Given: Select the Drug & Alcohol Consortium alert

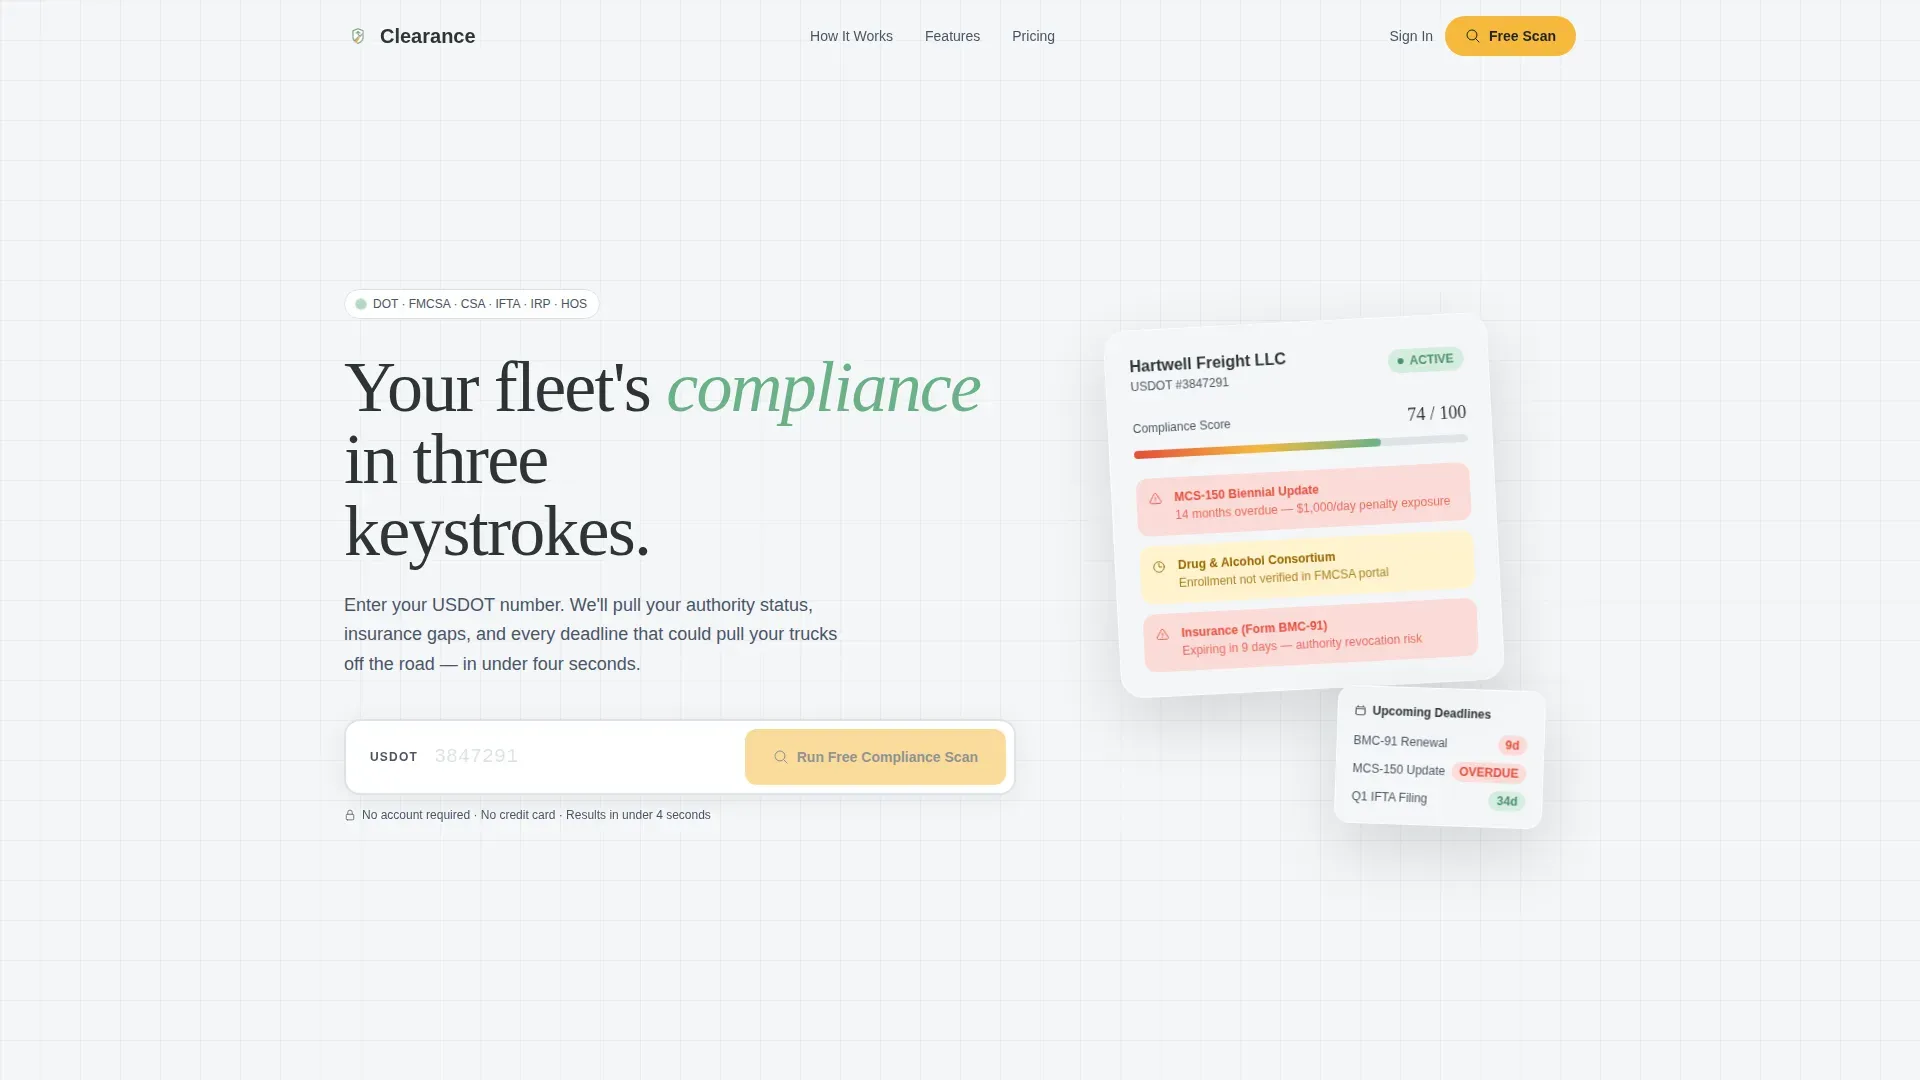Looking at the screenshot, I should 1307,567.
